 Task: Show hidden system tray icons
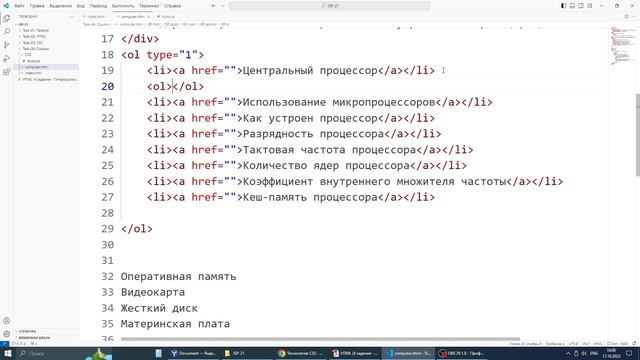[568, 353]
